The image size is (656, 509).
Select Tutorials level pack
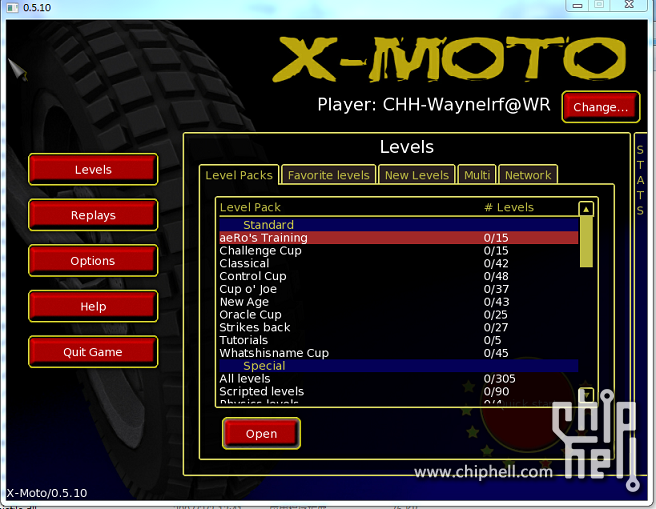[x=398, y=340]
